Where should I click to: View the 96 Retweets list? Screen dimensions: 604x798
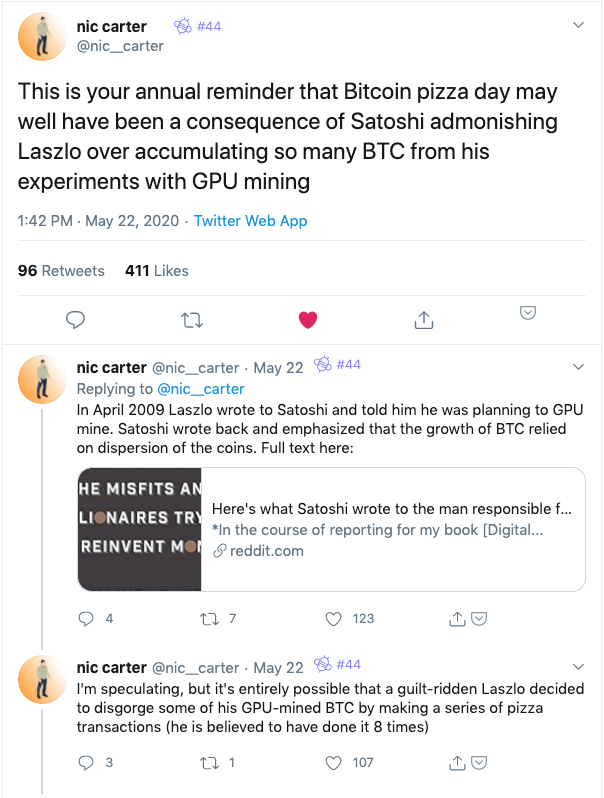coord(61,271)
